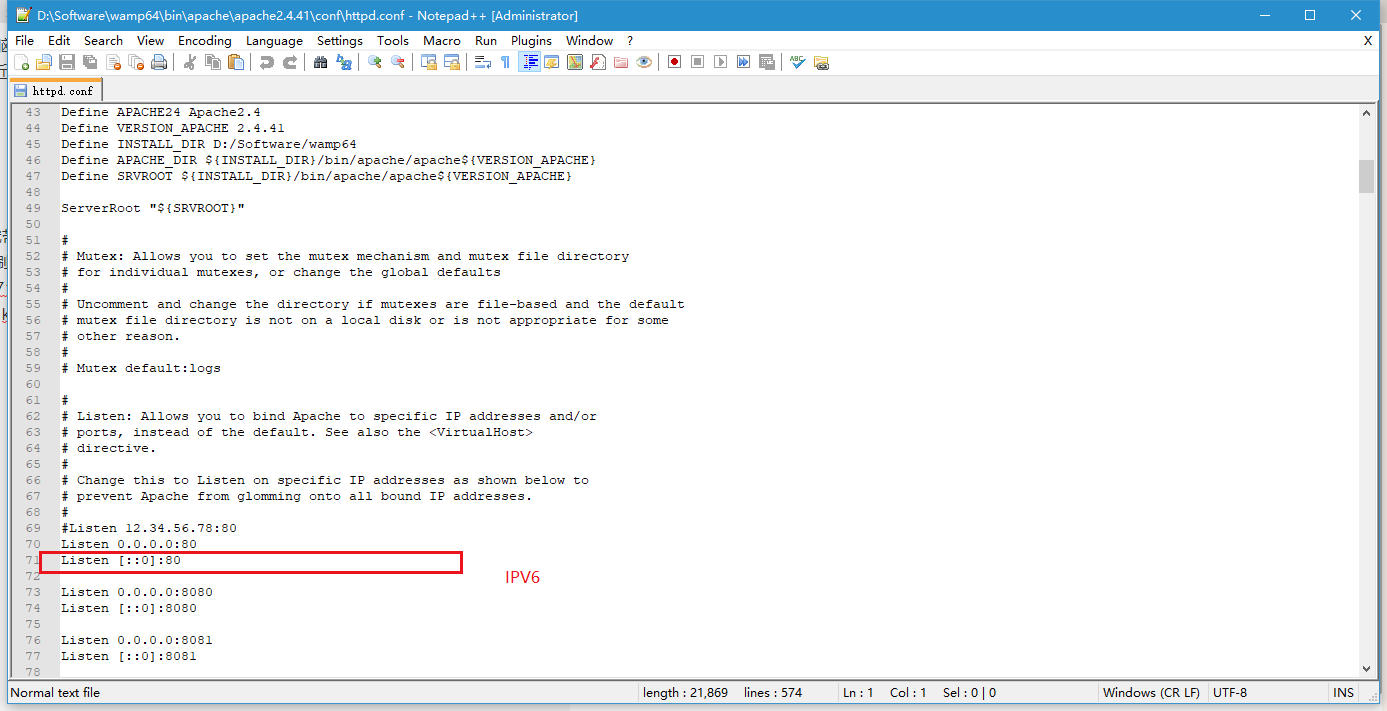Close the current file via the toolbar Close icon

113,62
